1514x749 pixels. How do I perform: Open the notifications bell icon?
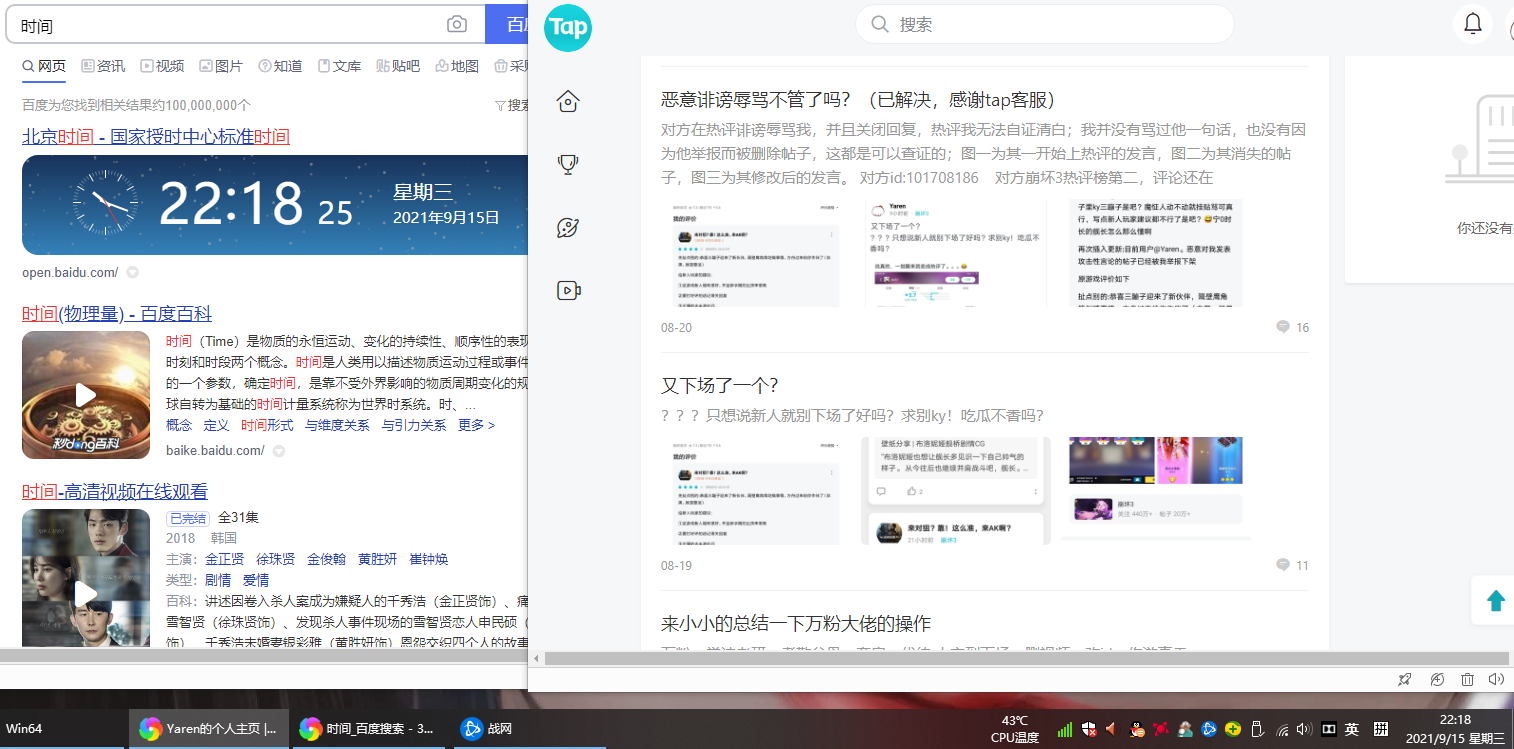1473,24
